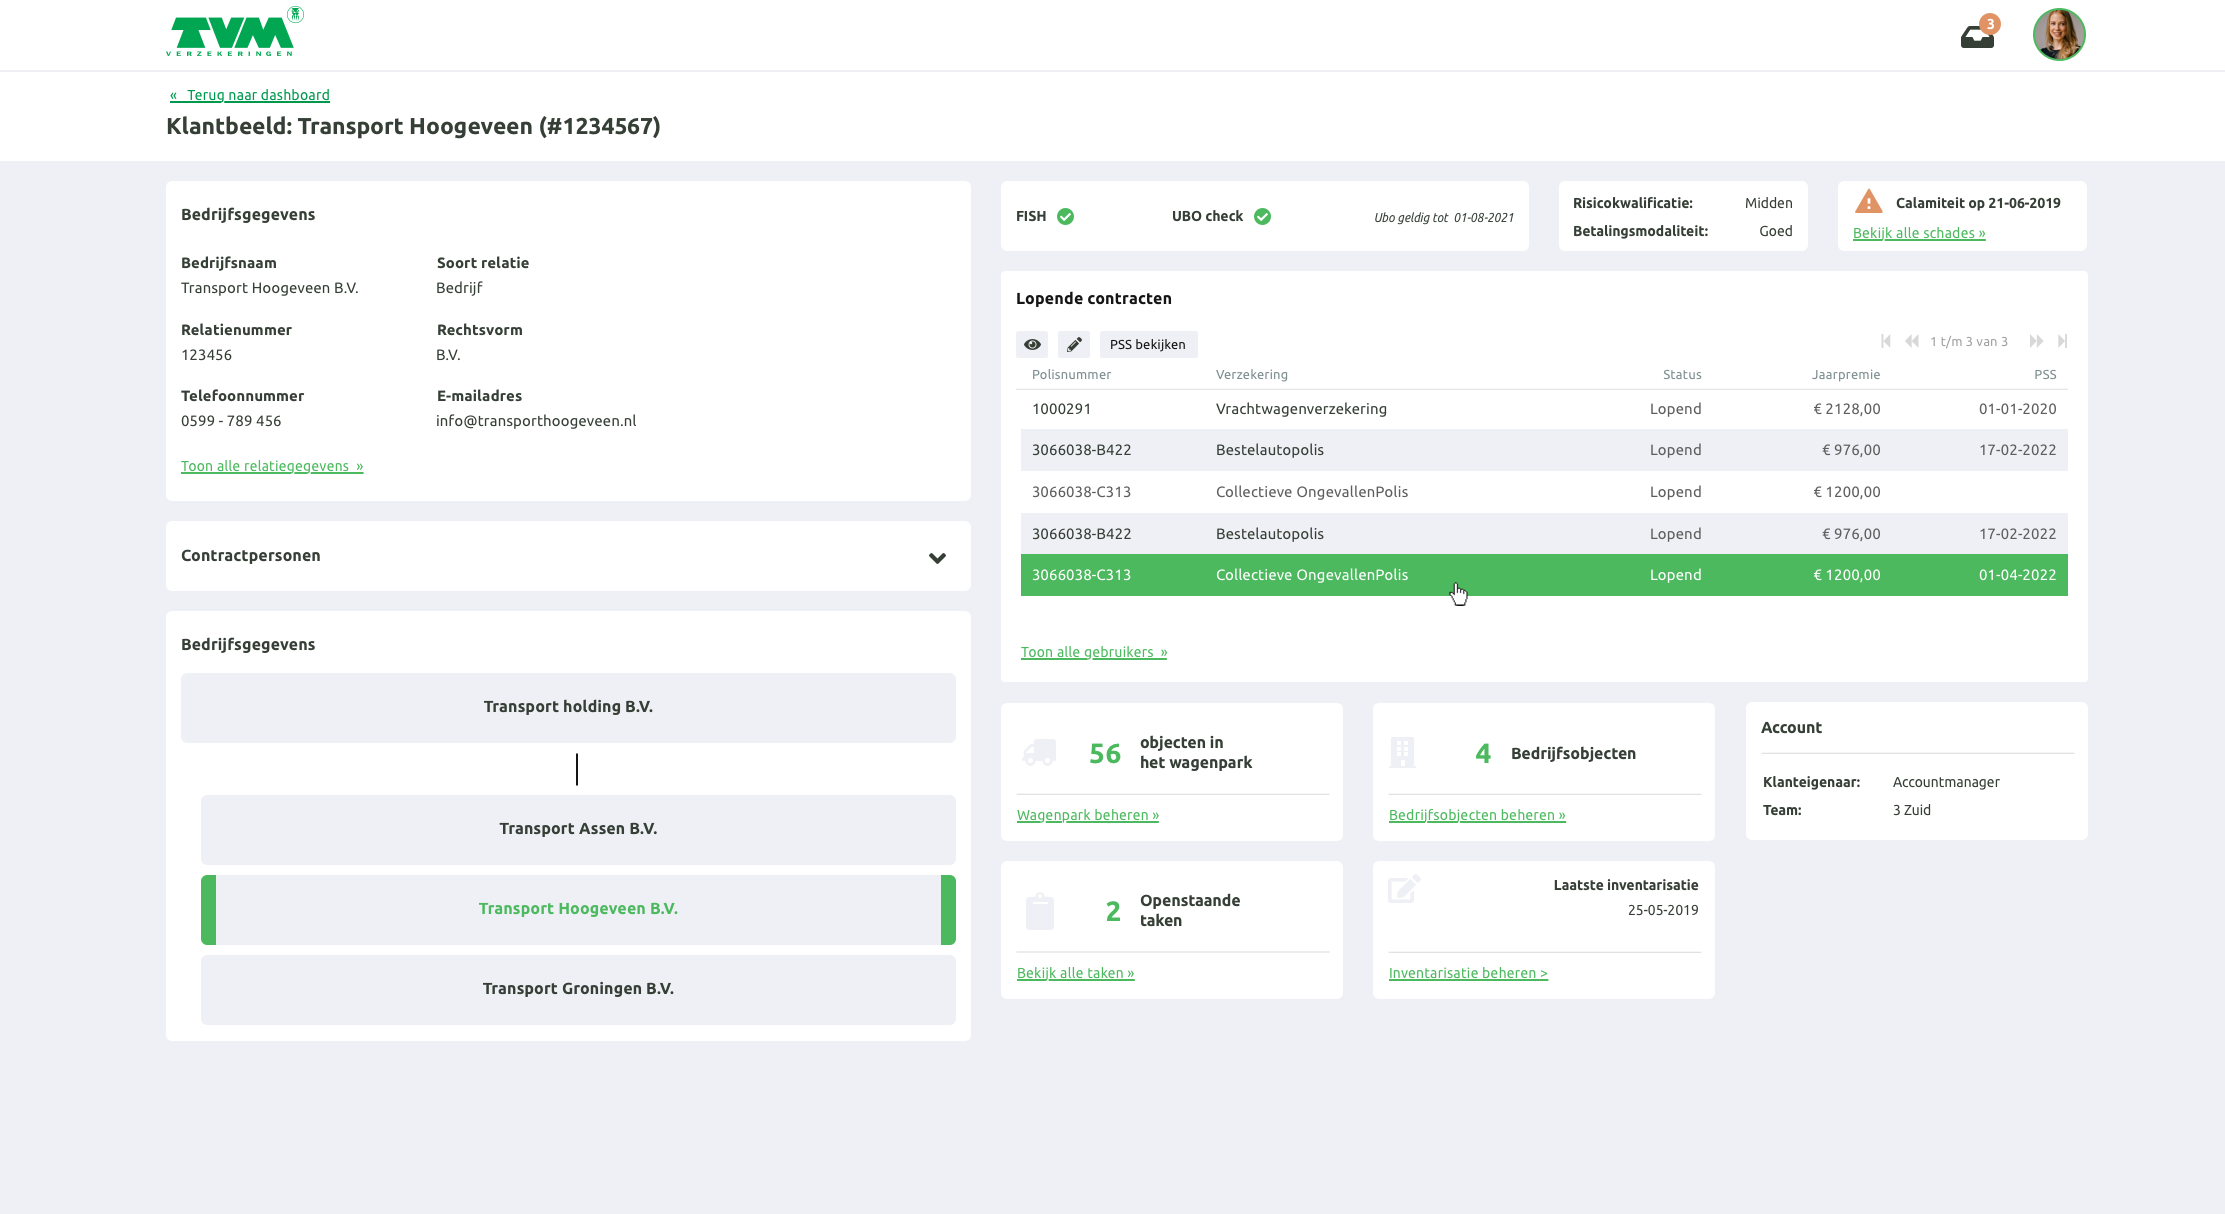Click the UBO check green mark

coord(1262,216)
